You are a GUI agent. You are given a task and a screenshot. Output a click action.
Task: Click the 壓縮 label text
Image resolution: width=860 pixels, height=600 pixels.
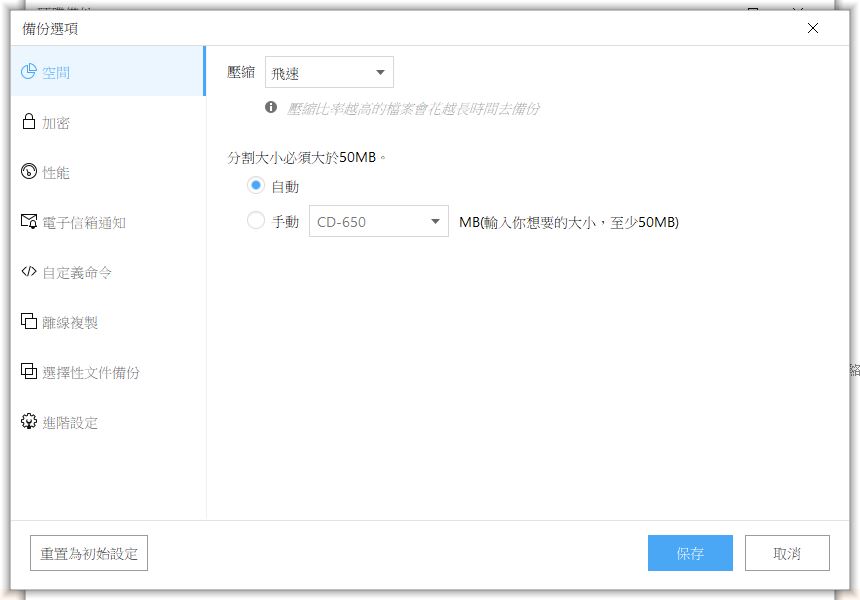tap(241, 72)
